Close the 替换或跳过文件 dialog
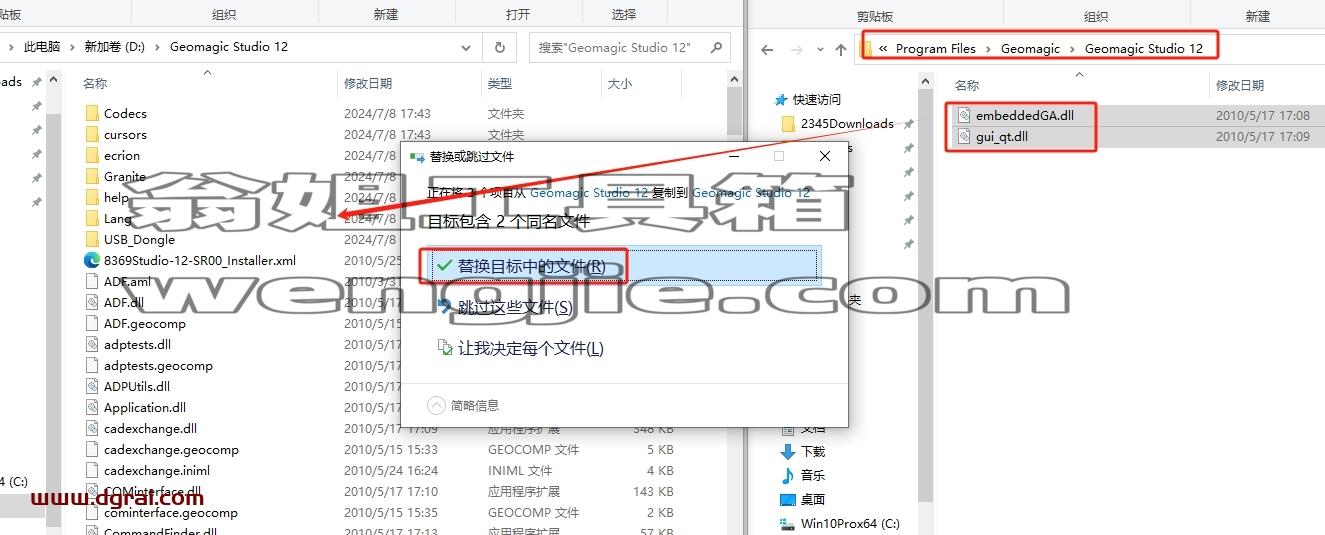This screenshot has width=1325, height=535. click(x=824, y=157)
